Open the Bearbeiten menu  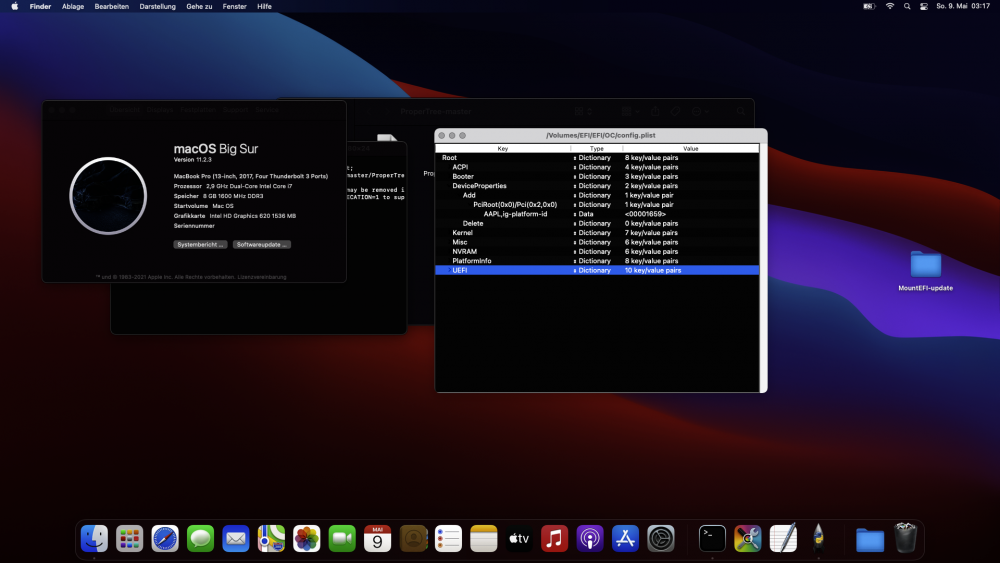click(112, 6)
